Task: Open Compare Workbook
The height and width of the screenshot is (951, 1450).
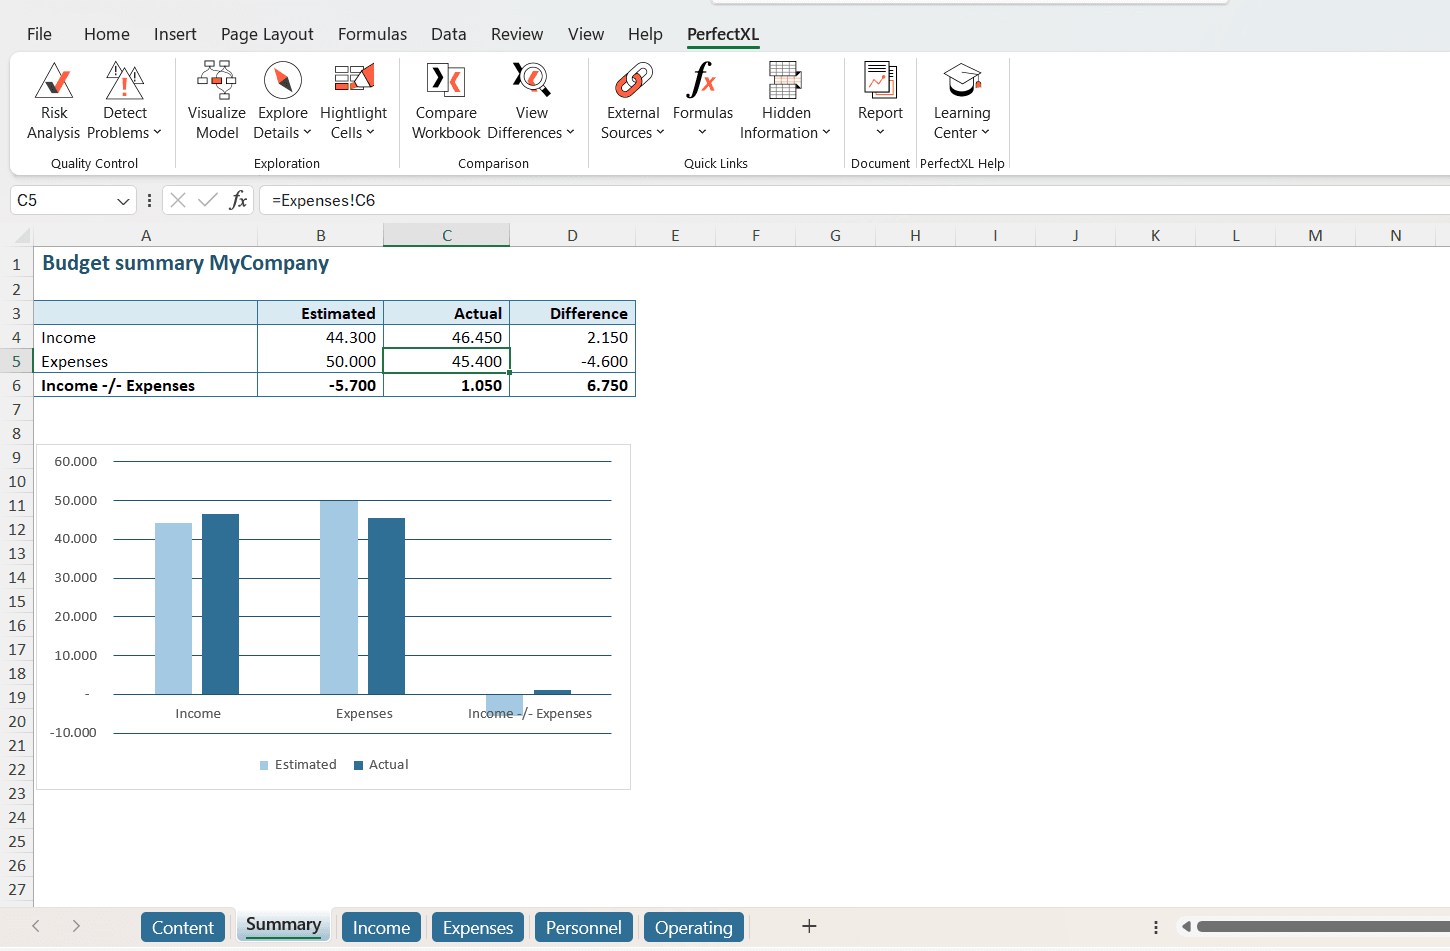Action: click(x=446, y=100)
